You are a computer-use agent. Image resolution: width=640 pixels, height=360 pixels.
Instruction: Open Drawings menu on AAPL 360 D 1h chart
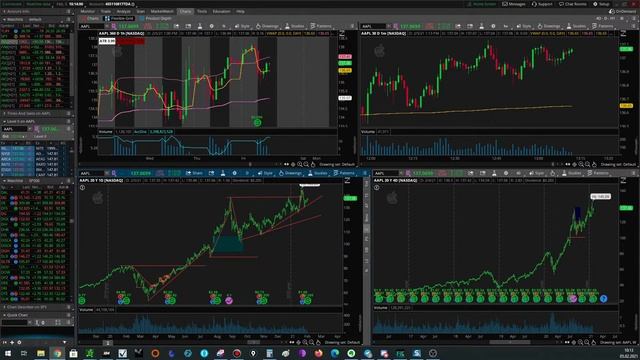[267, 26]
